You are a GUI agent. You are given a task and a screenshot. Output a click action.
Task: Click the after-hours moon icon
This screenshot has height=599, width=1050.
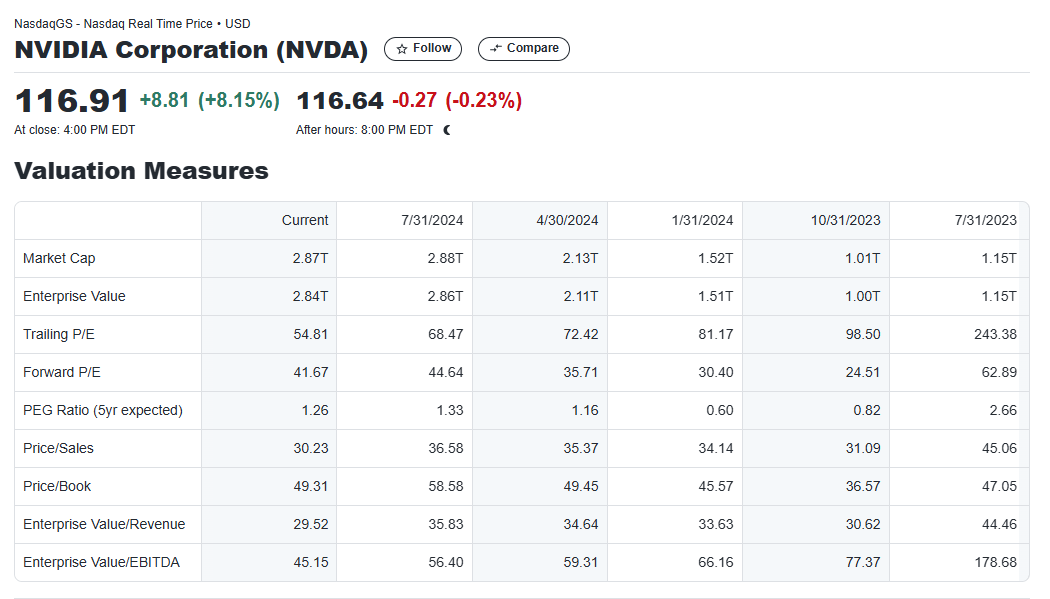click(x=447, y=130)
